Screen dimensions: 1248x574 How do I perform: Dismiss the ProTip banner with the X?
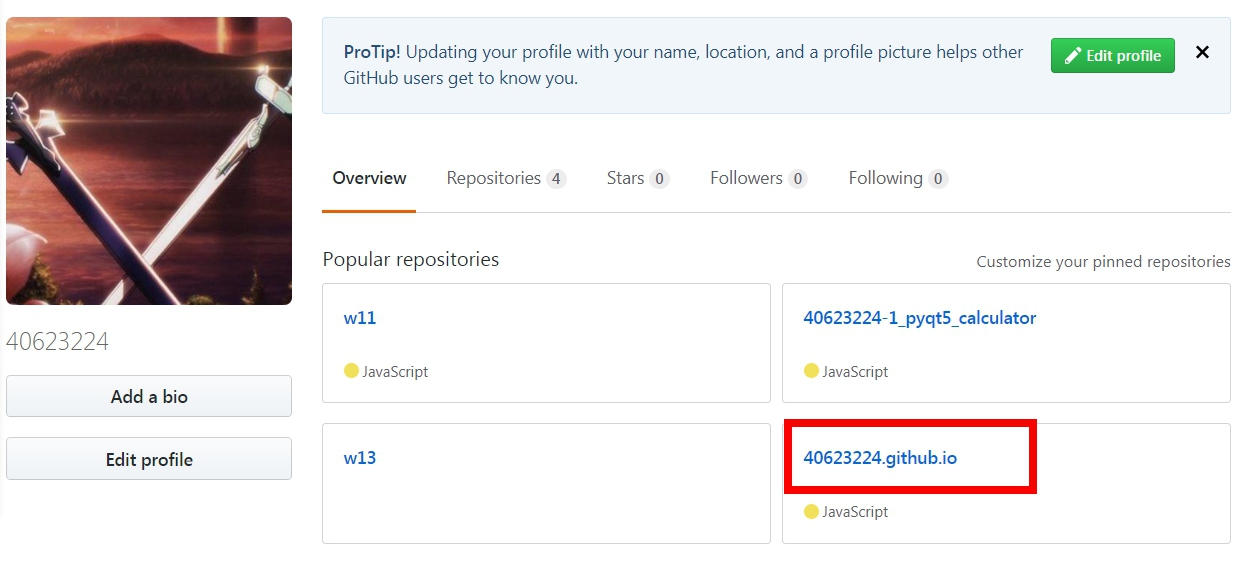pyautogui.click(x=1202, y=53)
